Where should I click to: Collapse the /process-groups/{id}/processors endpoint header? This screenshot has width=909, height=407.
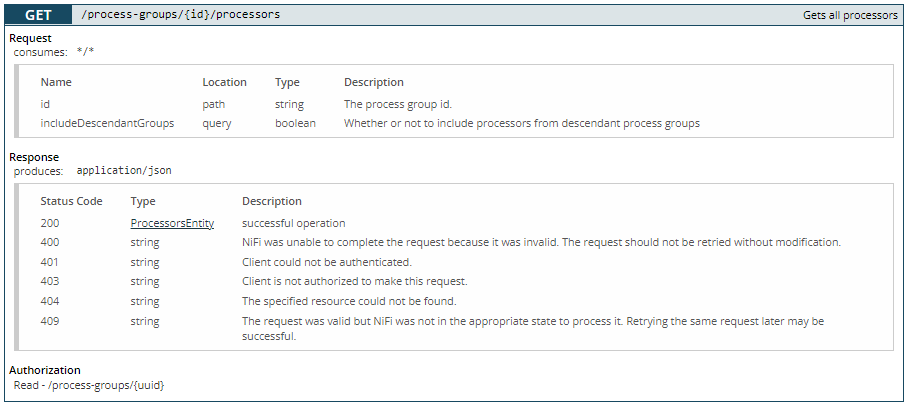point(454,15)
